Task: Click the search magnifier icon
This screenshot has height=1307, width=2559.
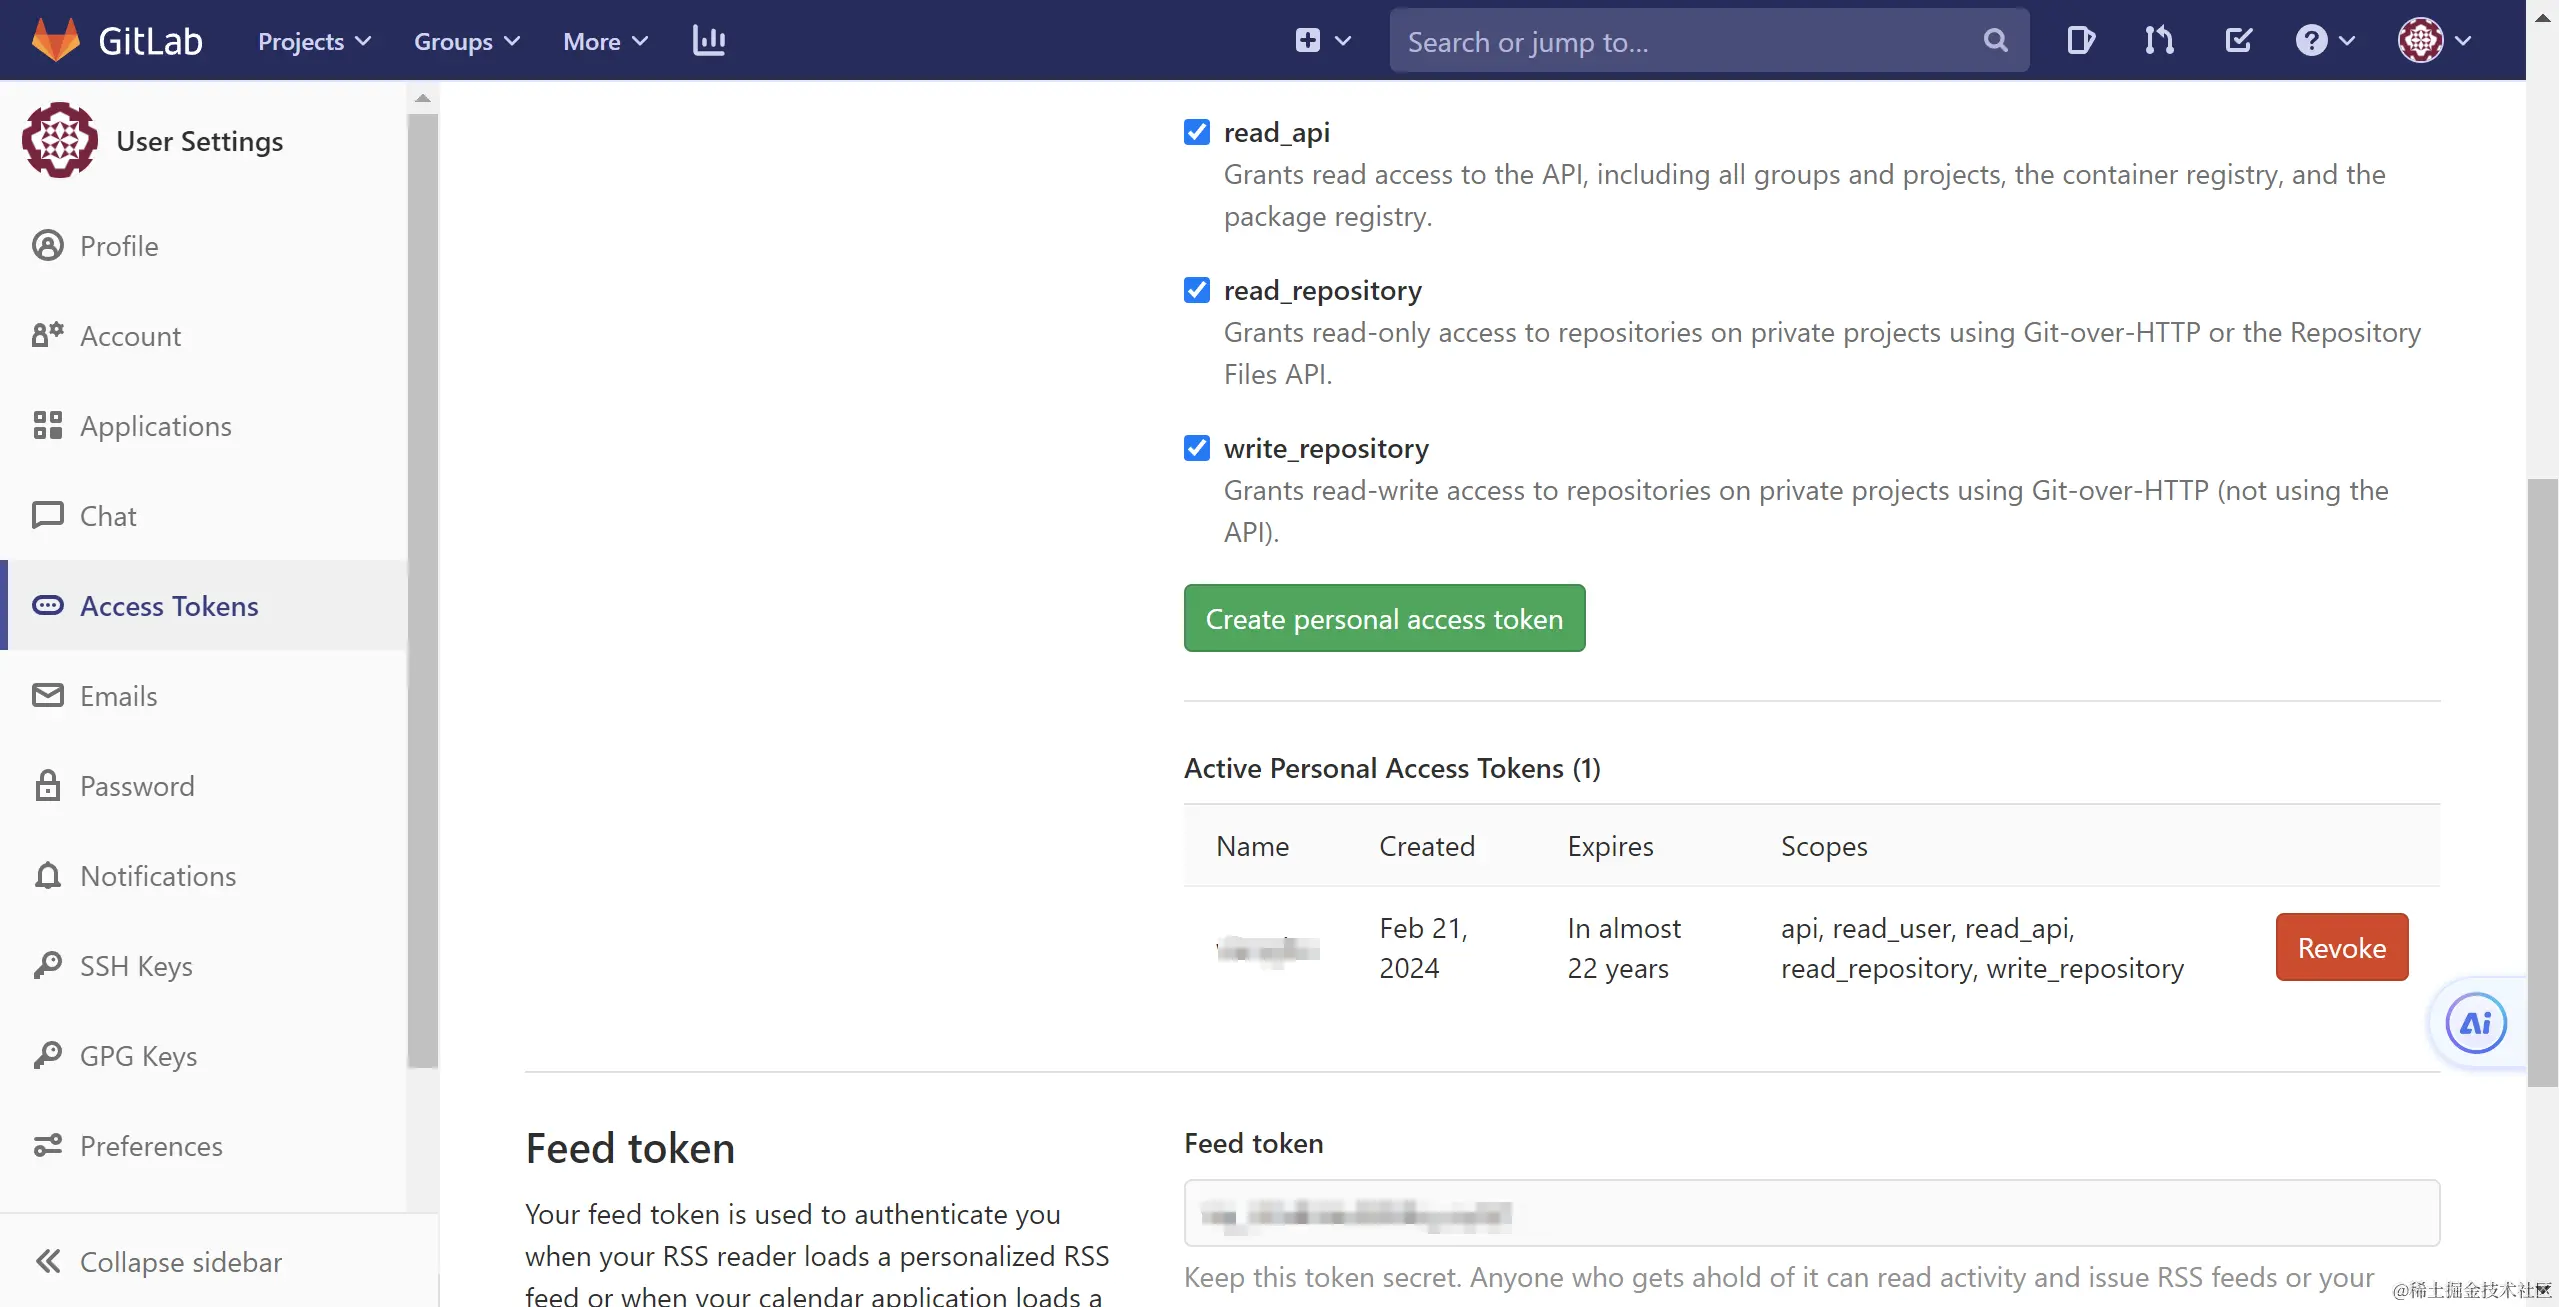Action: coord(1994,40)
